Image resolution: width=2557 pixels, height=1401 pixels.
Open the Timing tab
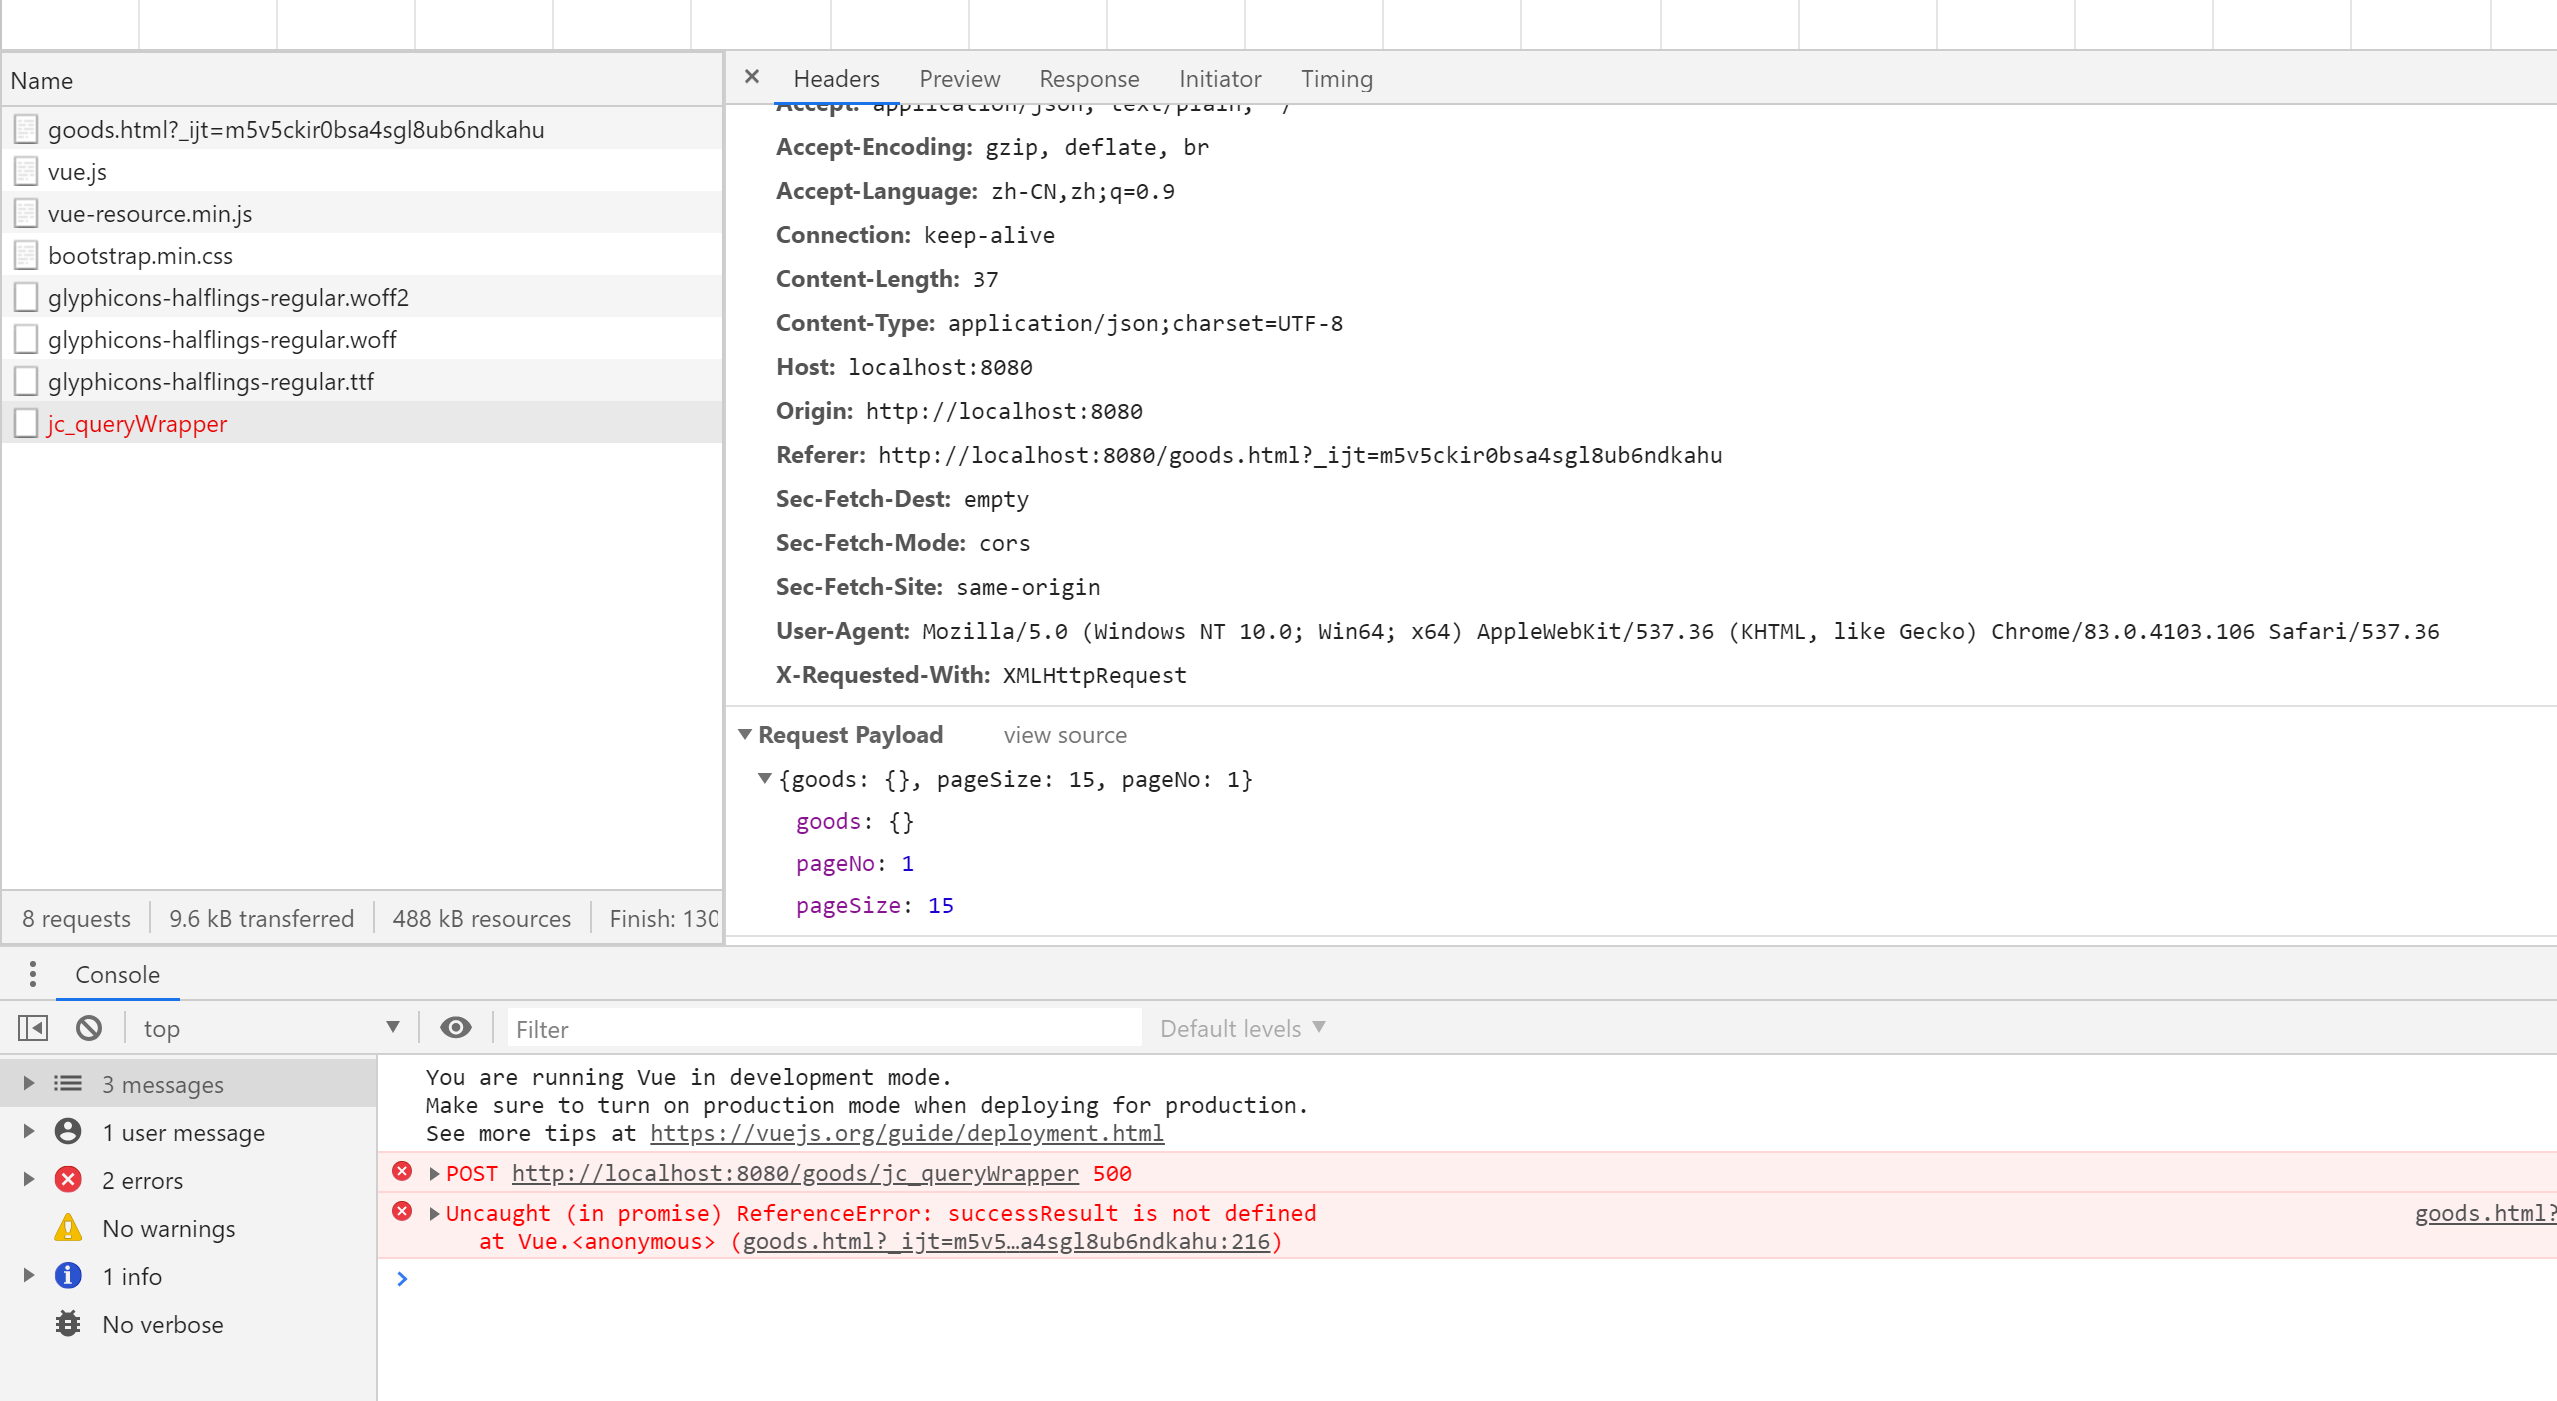[x=1336, y=79]
